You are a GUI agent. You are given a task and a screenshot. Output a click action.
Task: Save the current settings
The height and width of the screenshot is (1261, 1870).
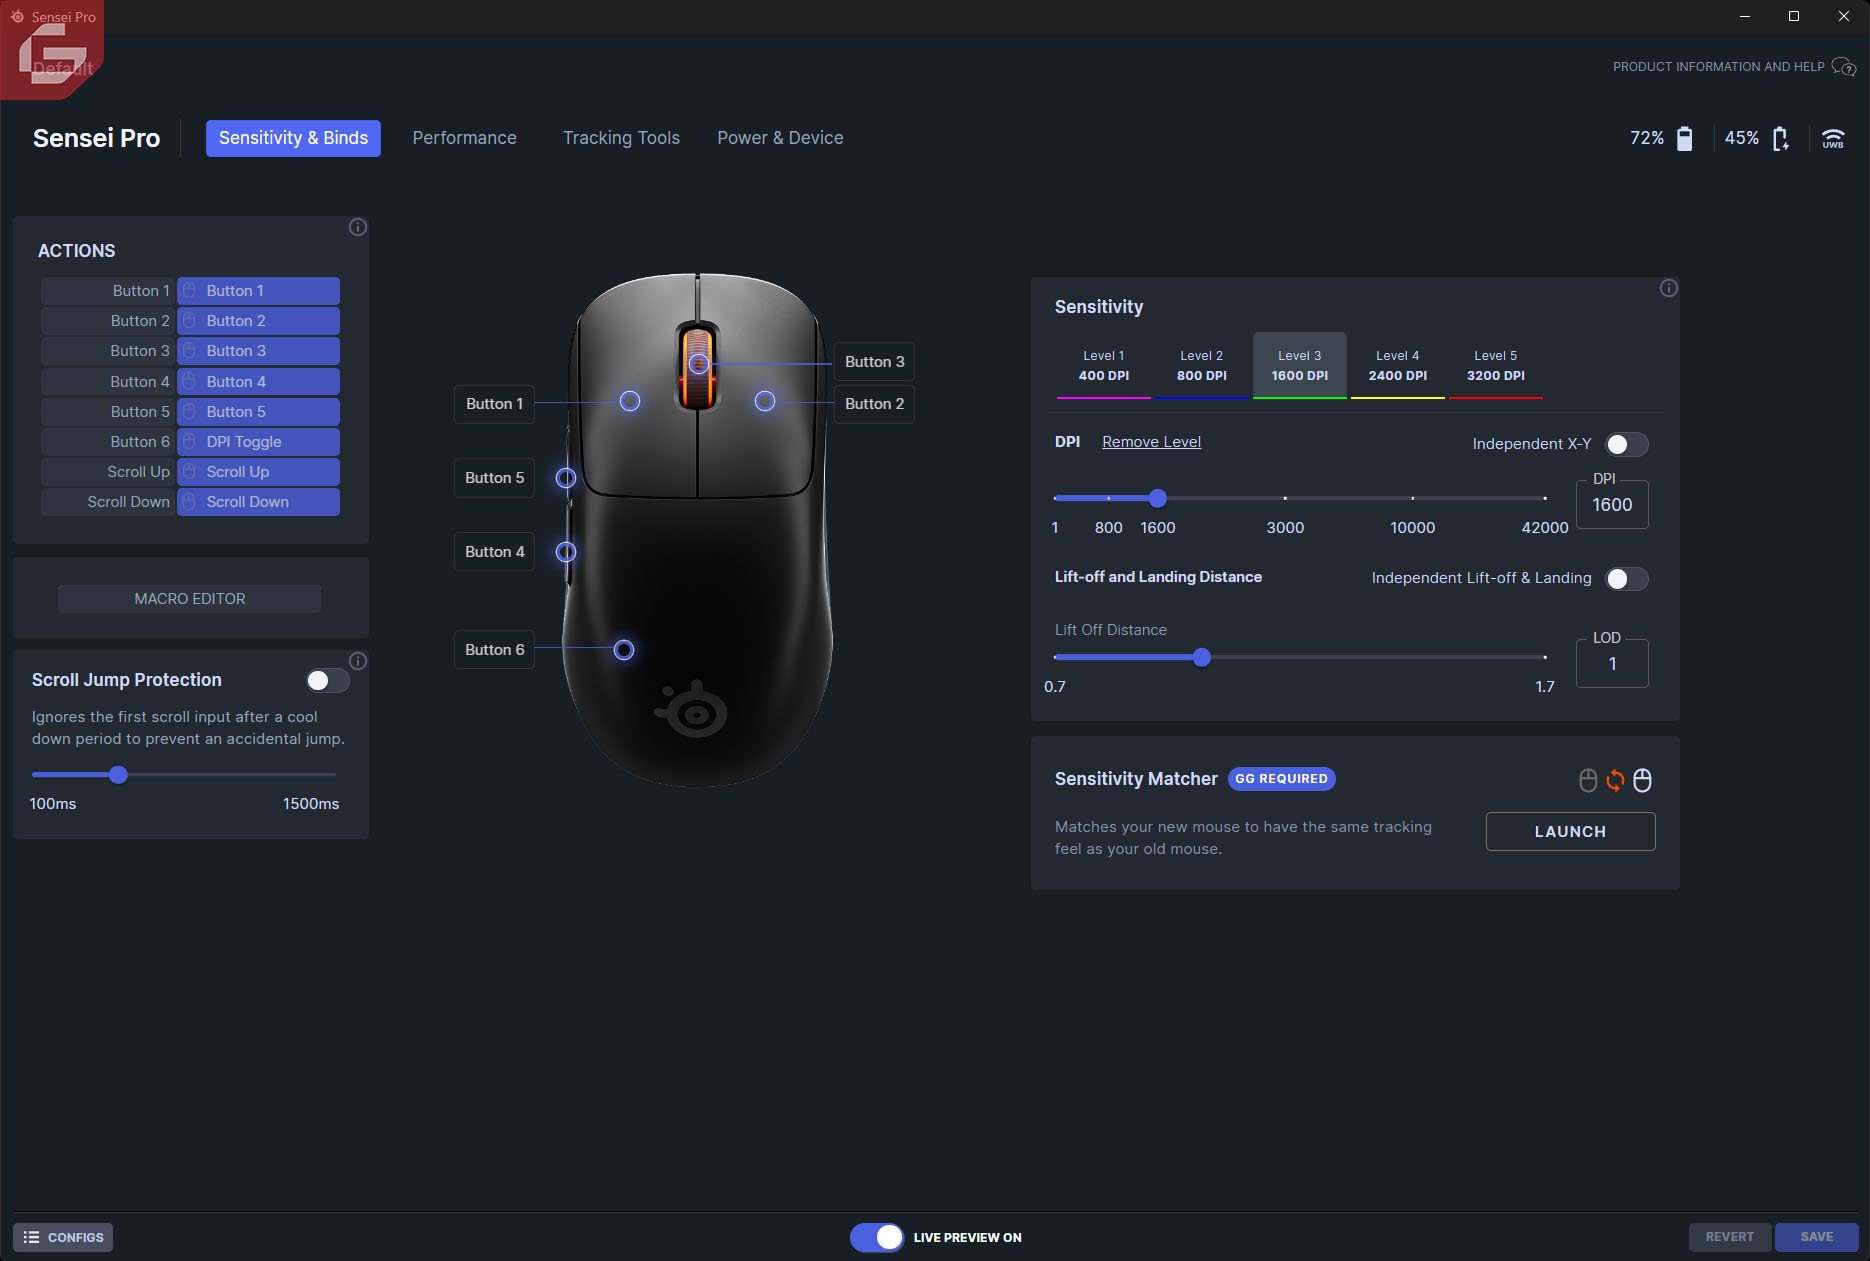[x=1817, y=1237]
